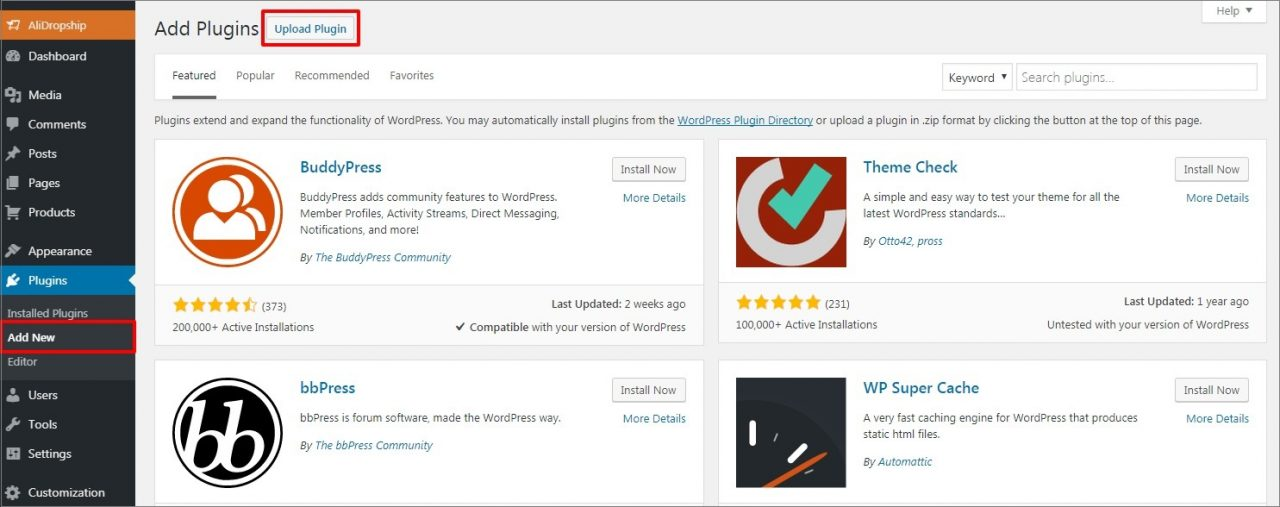Switch to the Popular tab

coord(255,76)
